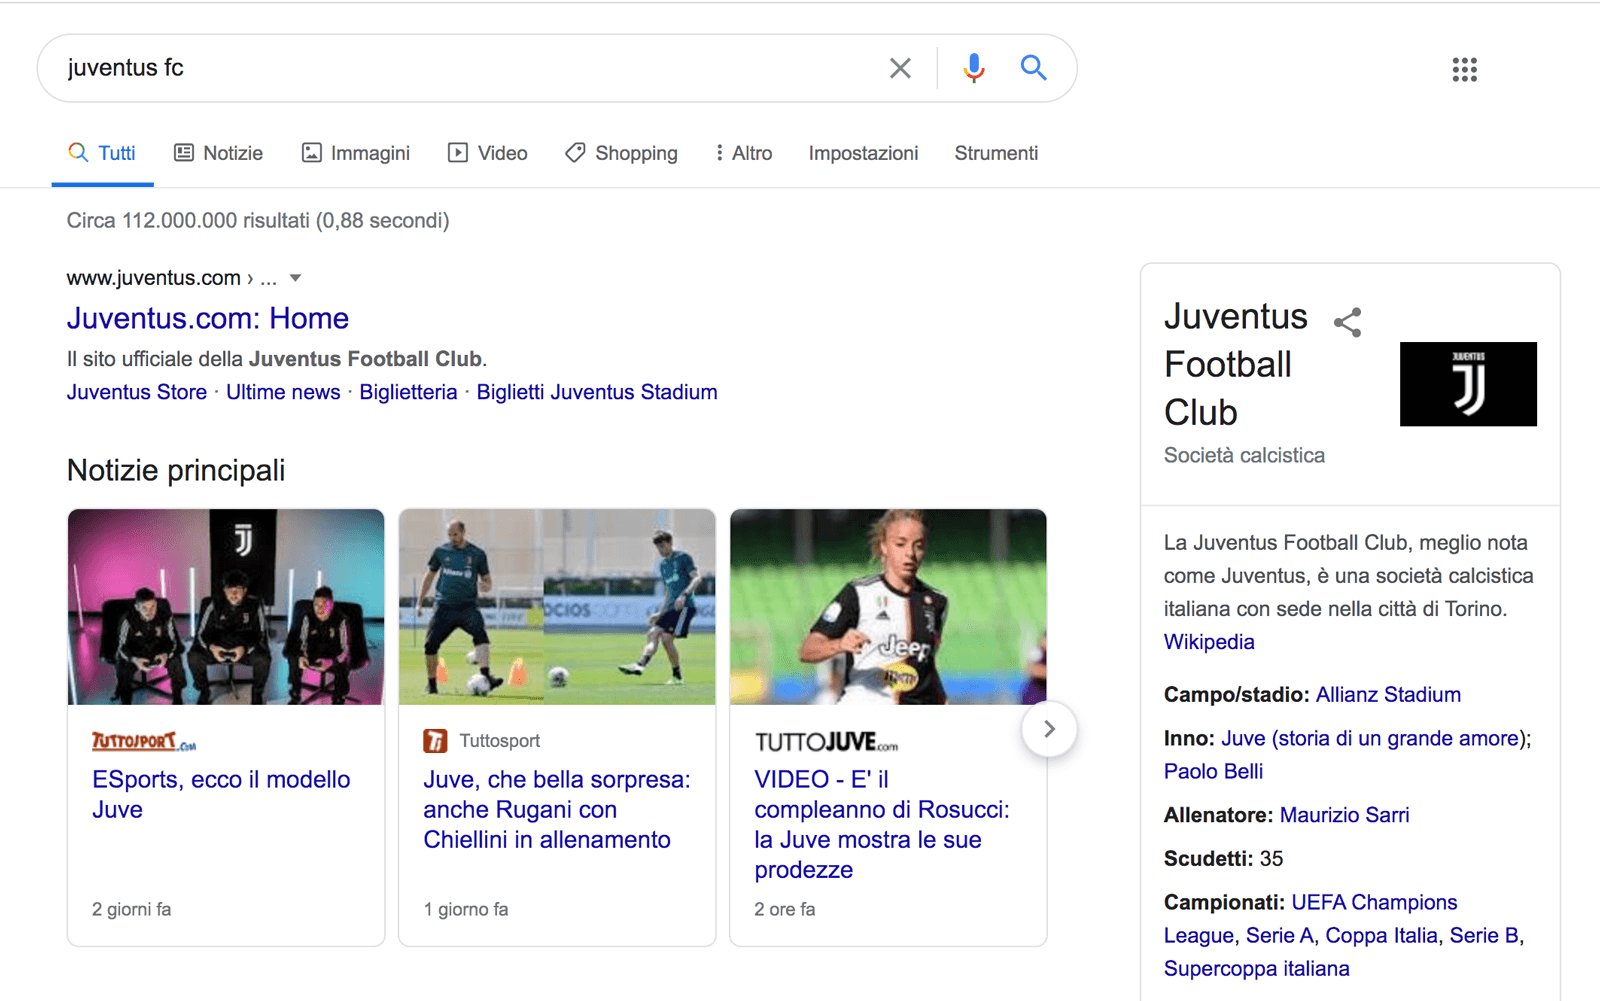The height and width of the screenshot is (1001, 1600).
Task: Click the 'Notizie principali' heading
Action: click(176, 470)
